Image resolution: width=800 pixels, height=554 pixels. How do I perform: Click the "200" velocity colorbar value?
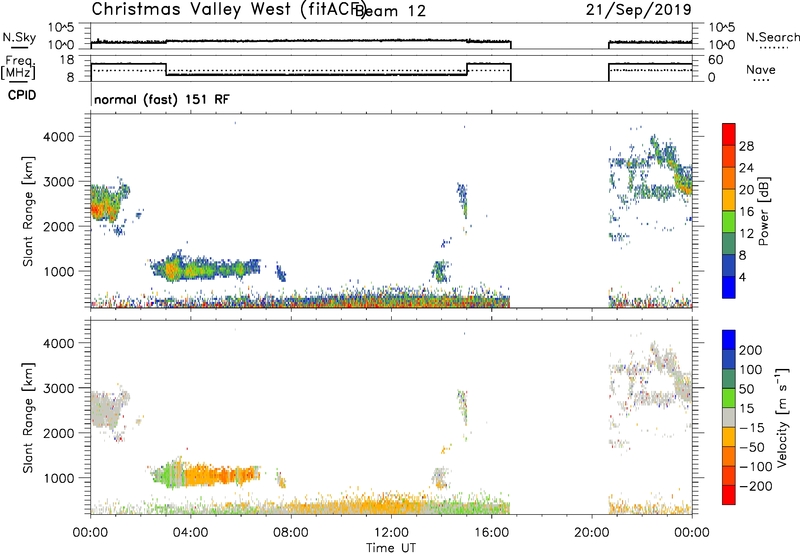[751, 350]
